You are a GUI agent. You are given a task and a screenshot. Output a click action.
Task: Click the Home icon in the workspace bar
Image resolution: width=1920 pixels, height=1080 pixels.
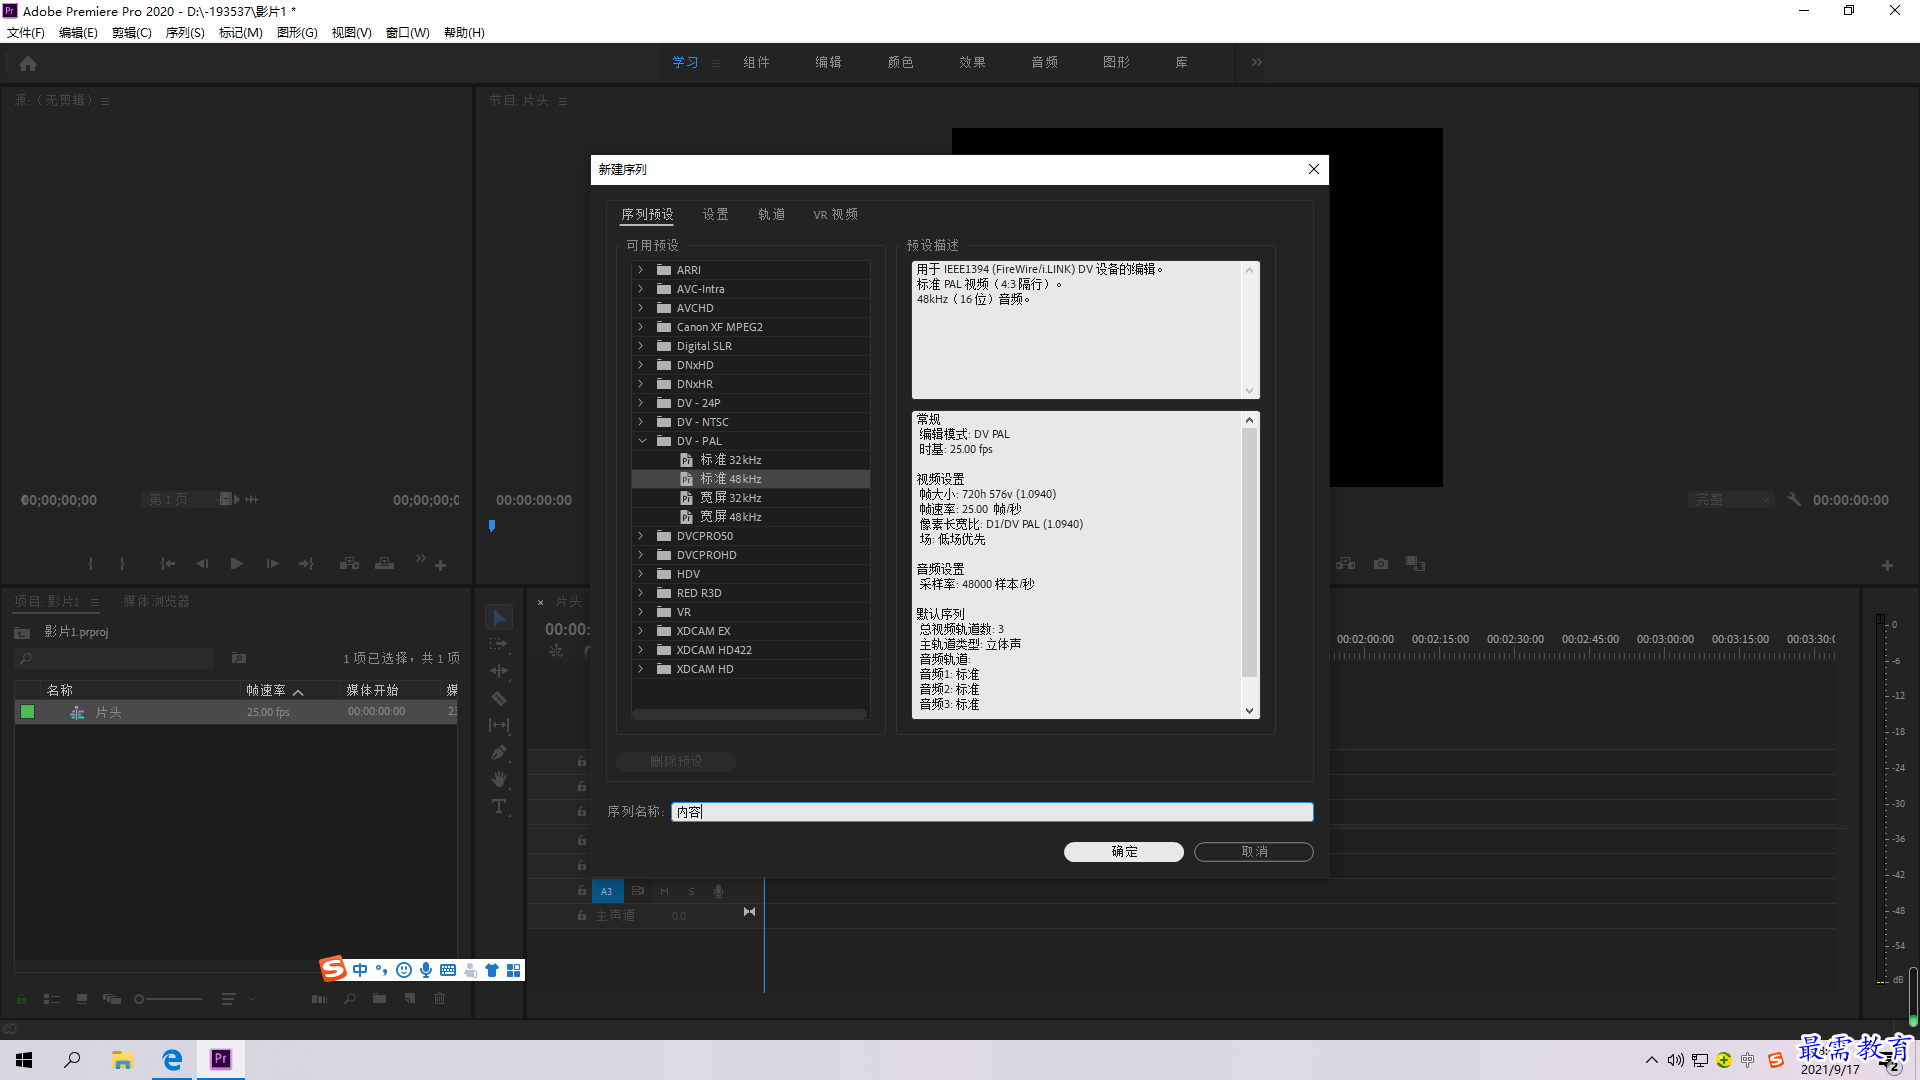(x=28, y=63)
